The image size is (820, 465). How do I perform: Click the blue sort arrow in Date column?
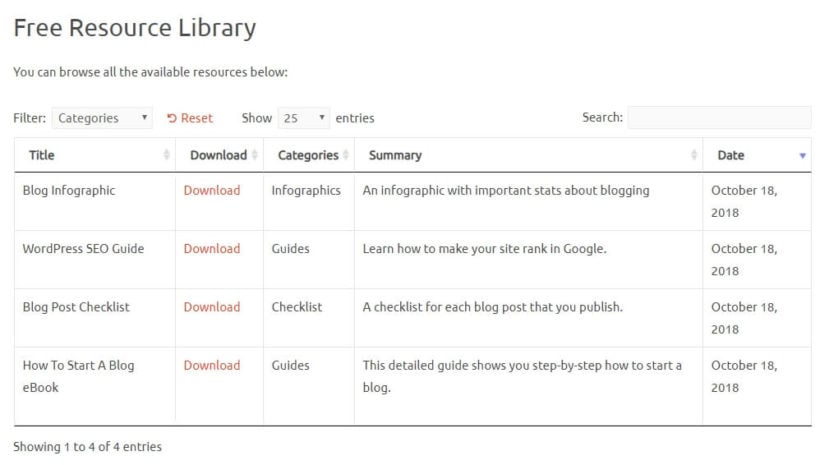point(803,155)
